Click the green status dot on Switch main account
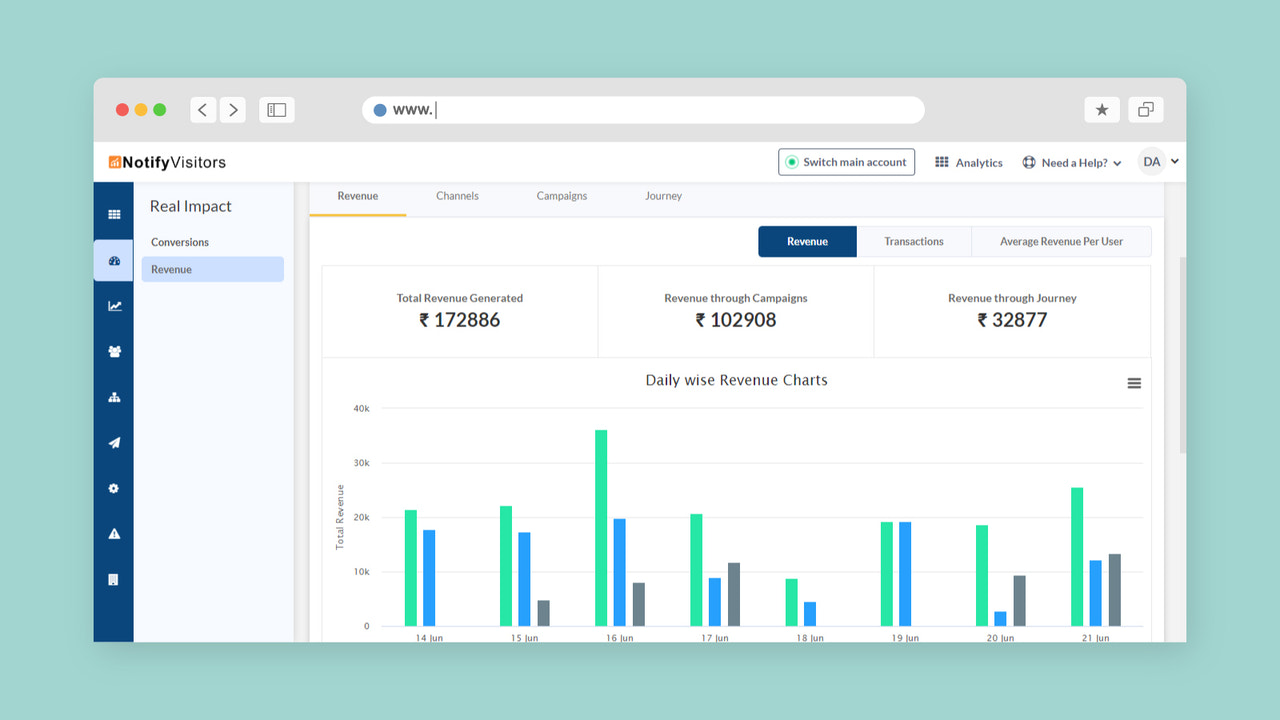Image resolution: width=1280 pixels, height=720 pixels. pos(791,161)
